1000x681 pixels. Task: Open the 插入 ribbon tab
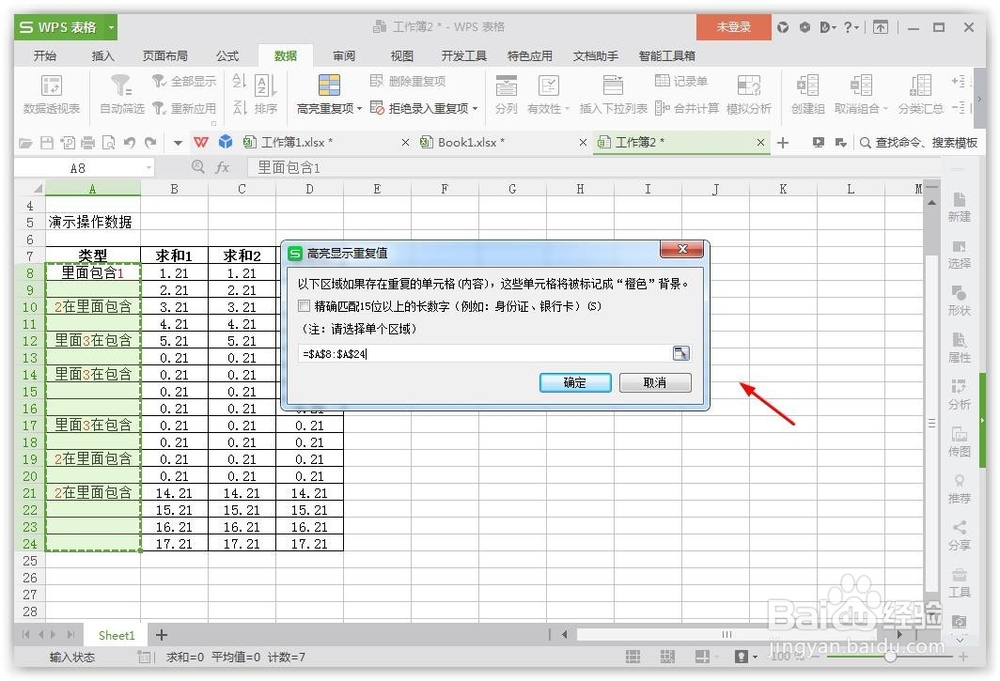point(103,56)
